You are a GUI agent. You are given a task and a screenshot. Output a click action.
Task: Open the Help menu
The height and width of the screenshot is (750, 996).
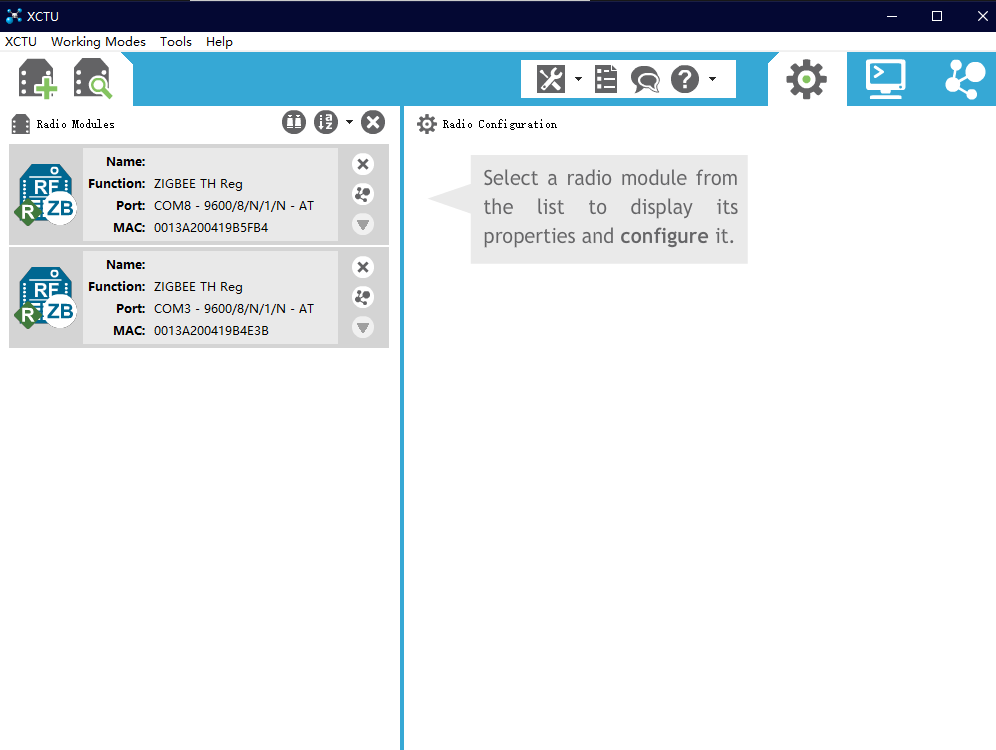(219, 41)
